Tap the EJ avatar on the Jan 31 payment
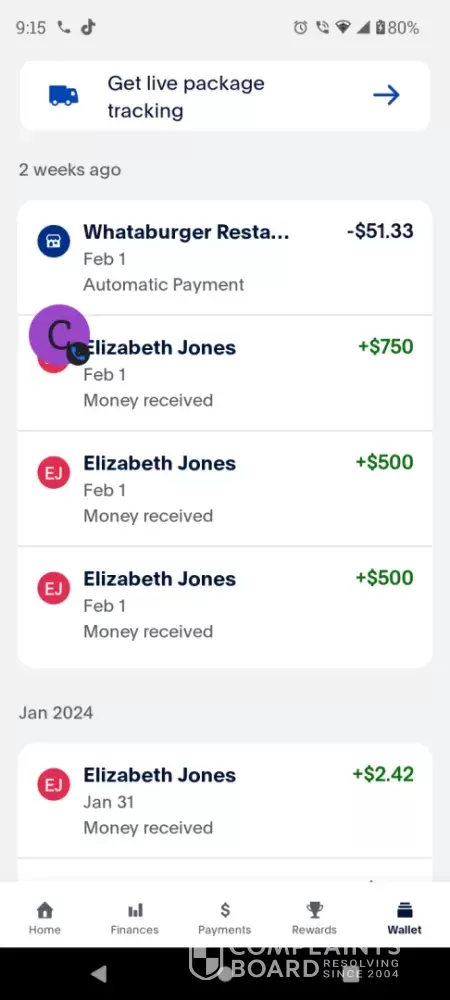The height and width of the screenshot is (1000, 450). [x=54, y=784]
